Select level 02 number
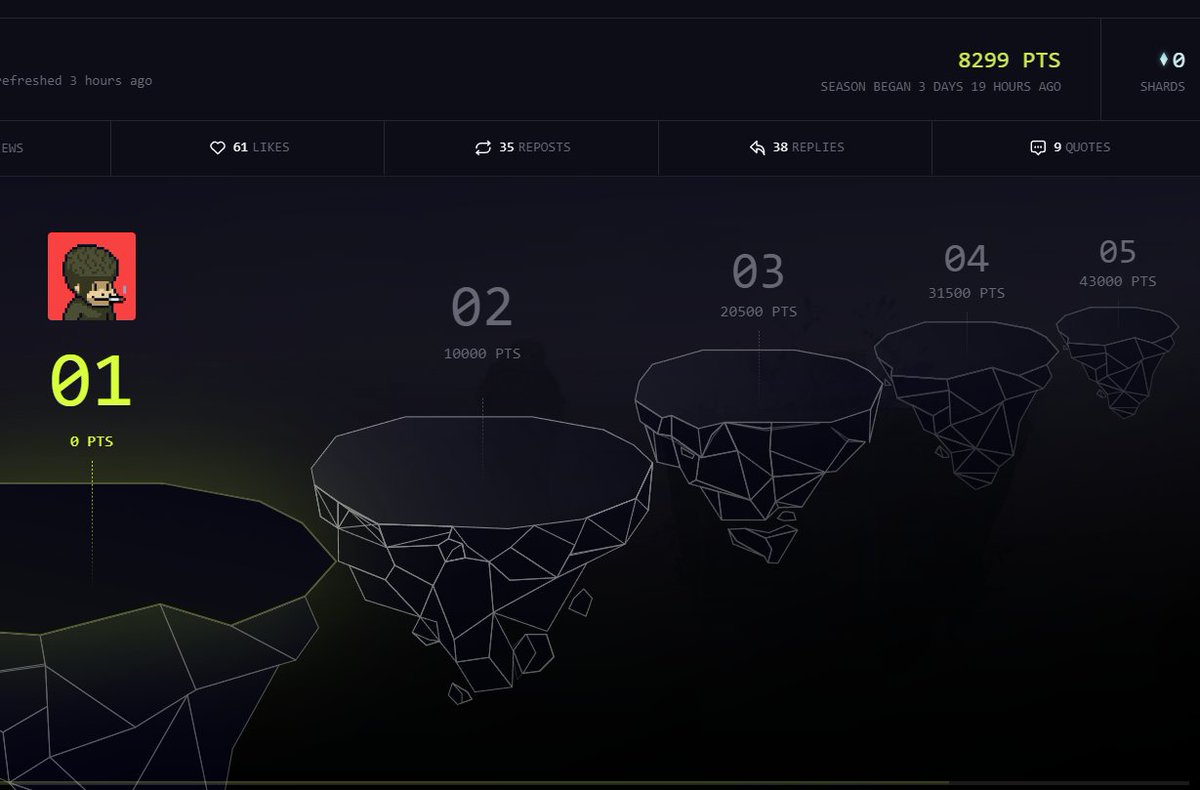 tap(482, 307)
